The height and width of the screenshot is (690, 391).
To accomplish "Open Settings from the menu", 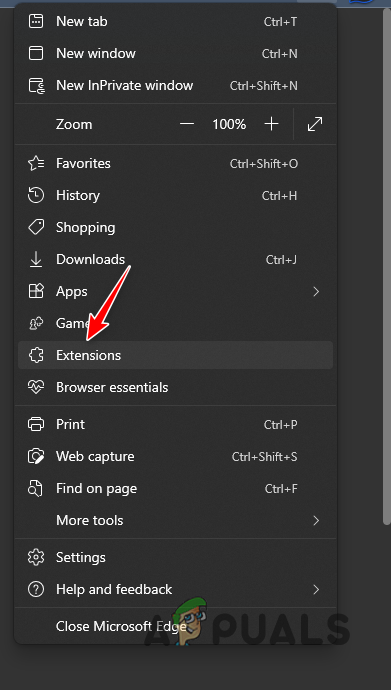I will tap(175, 558).
